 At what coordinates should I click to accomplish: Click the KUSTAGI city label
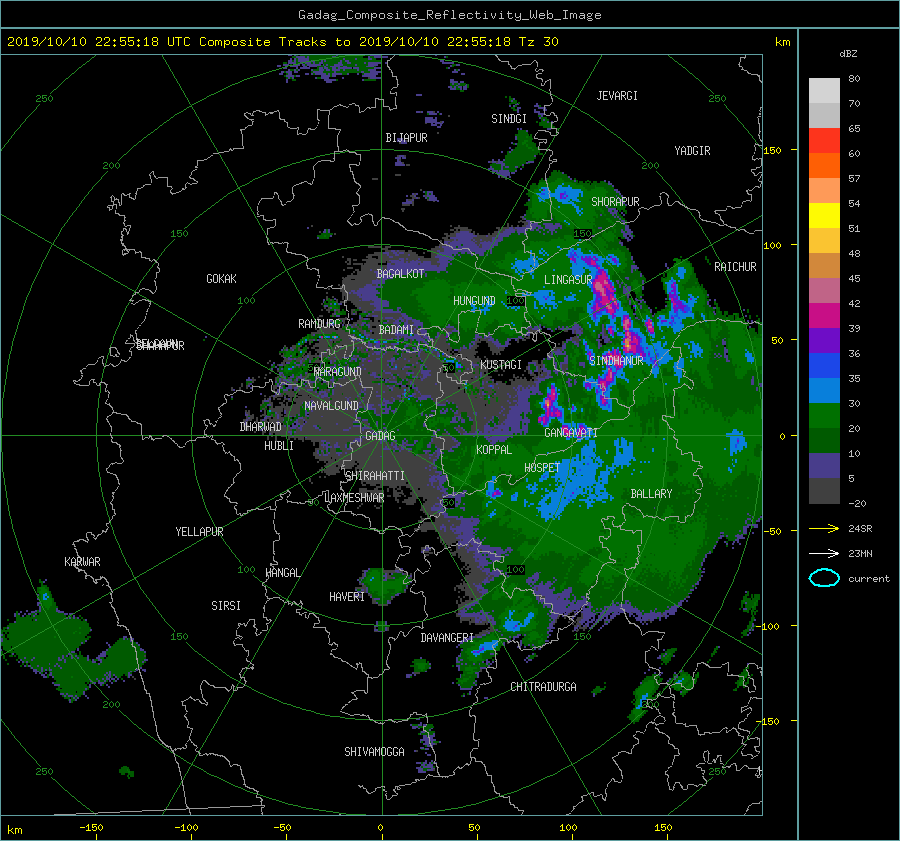tap(501, 365)
